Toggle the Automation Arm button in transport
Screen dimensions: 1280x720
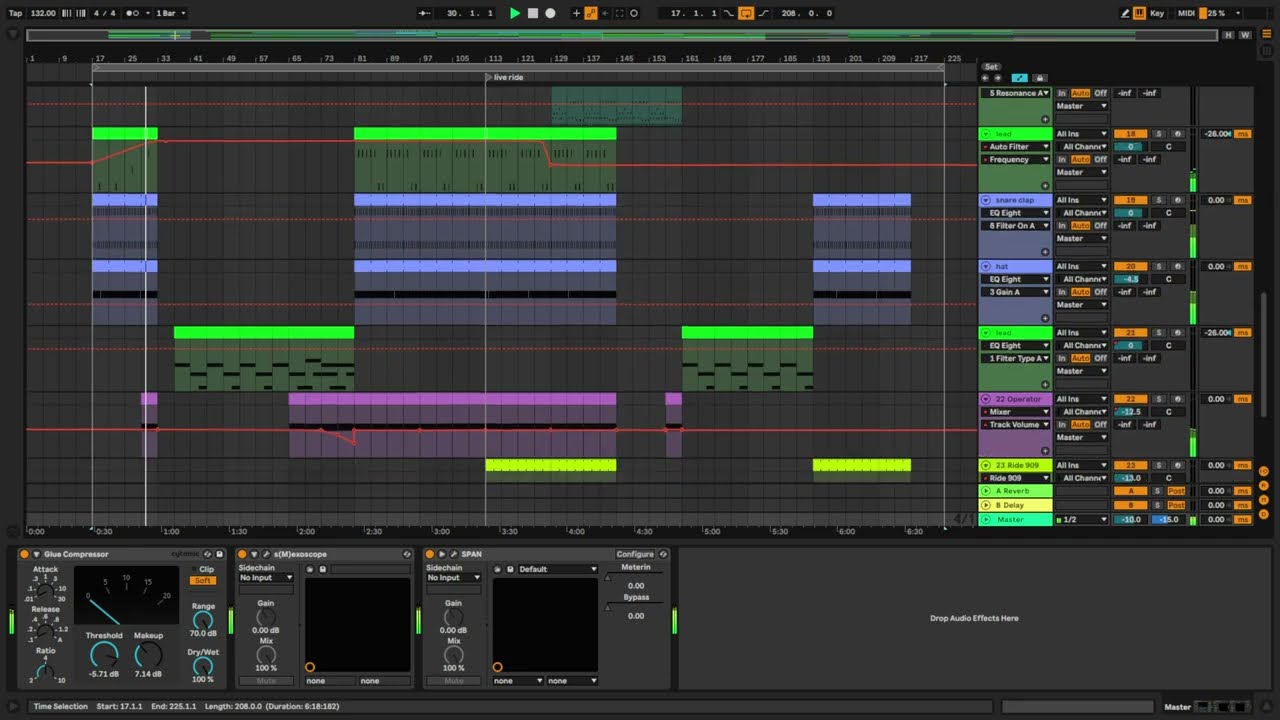(591, 13)
